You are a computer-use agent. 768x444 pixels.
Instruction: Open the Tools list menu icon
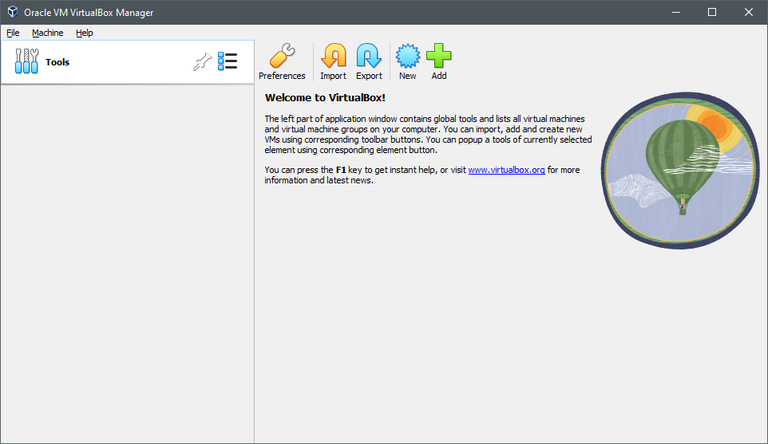[x=228, y=62]
